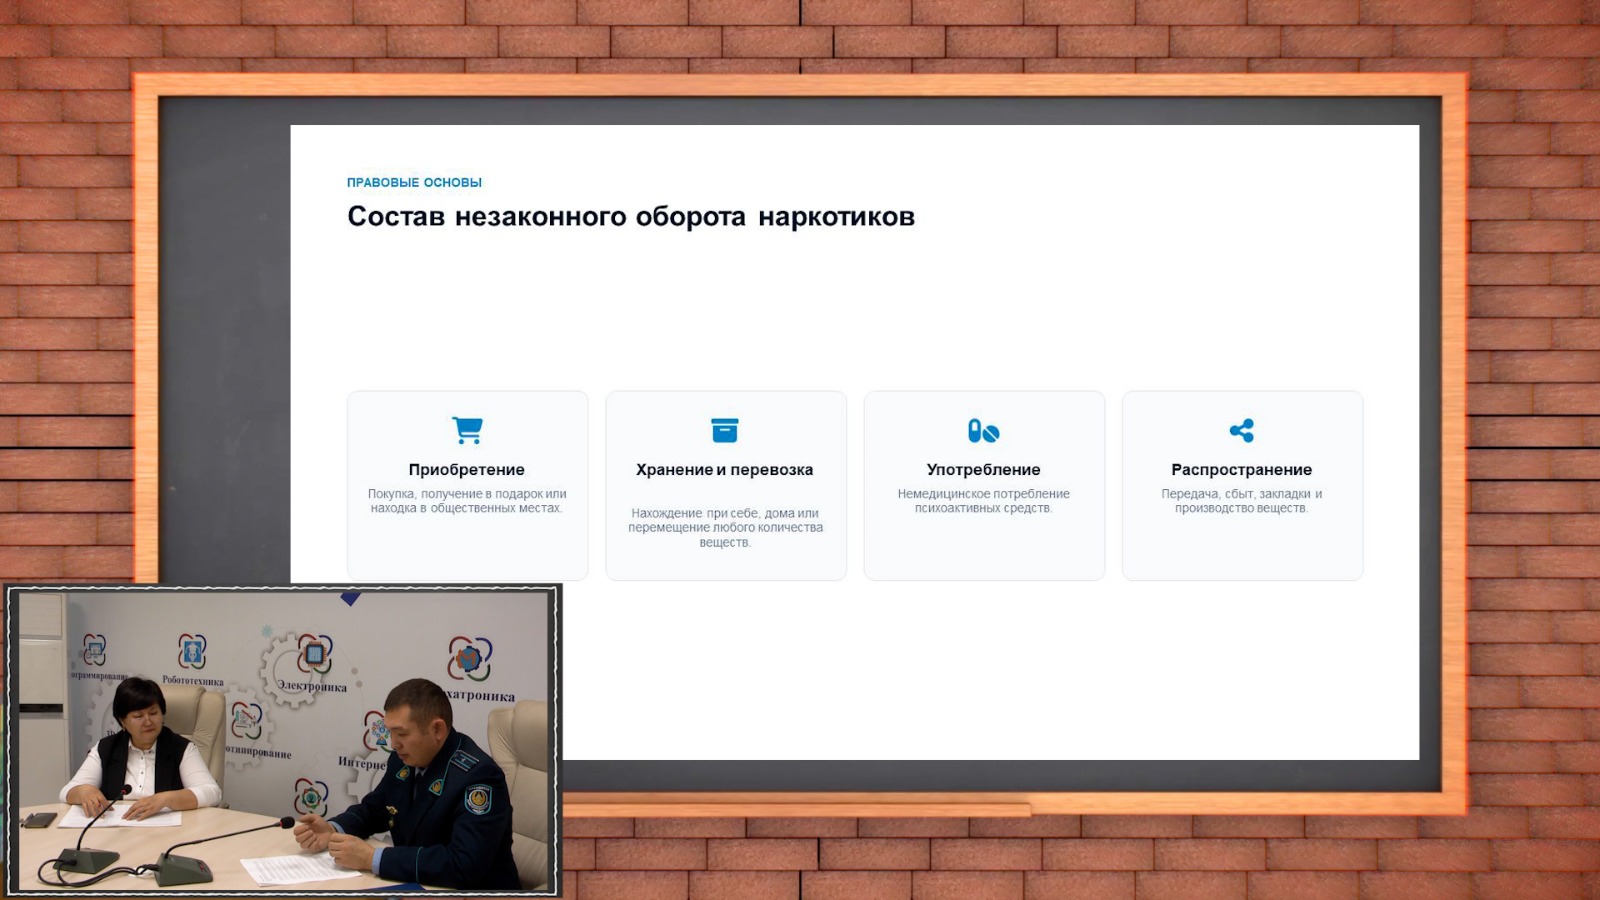
Task: Click the description Передача, сбыт, закладки
Action: pyautogui.click(x=1241, y=501)
